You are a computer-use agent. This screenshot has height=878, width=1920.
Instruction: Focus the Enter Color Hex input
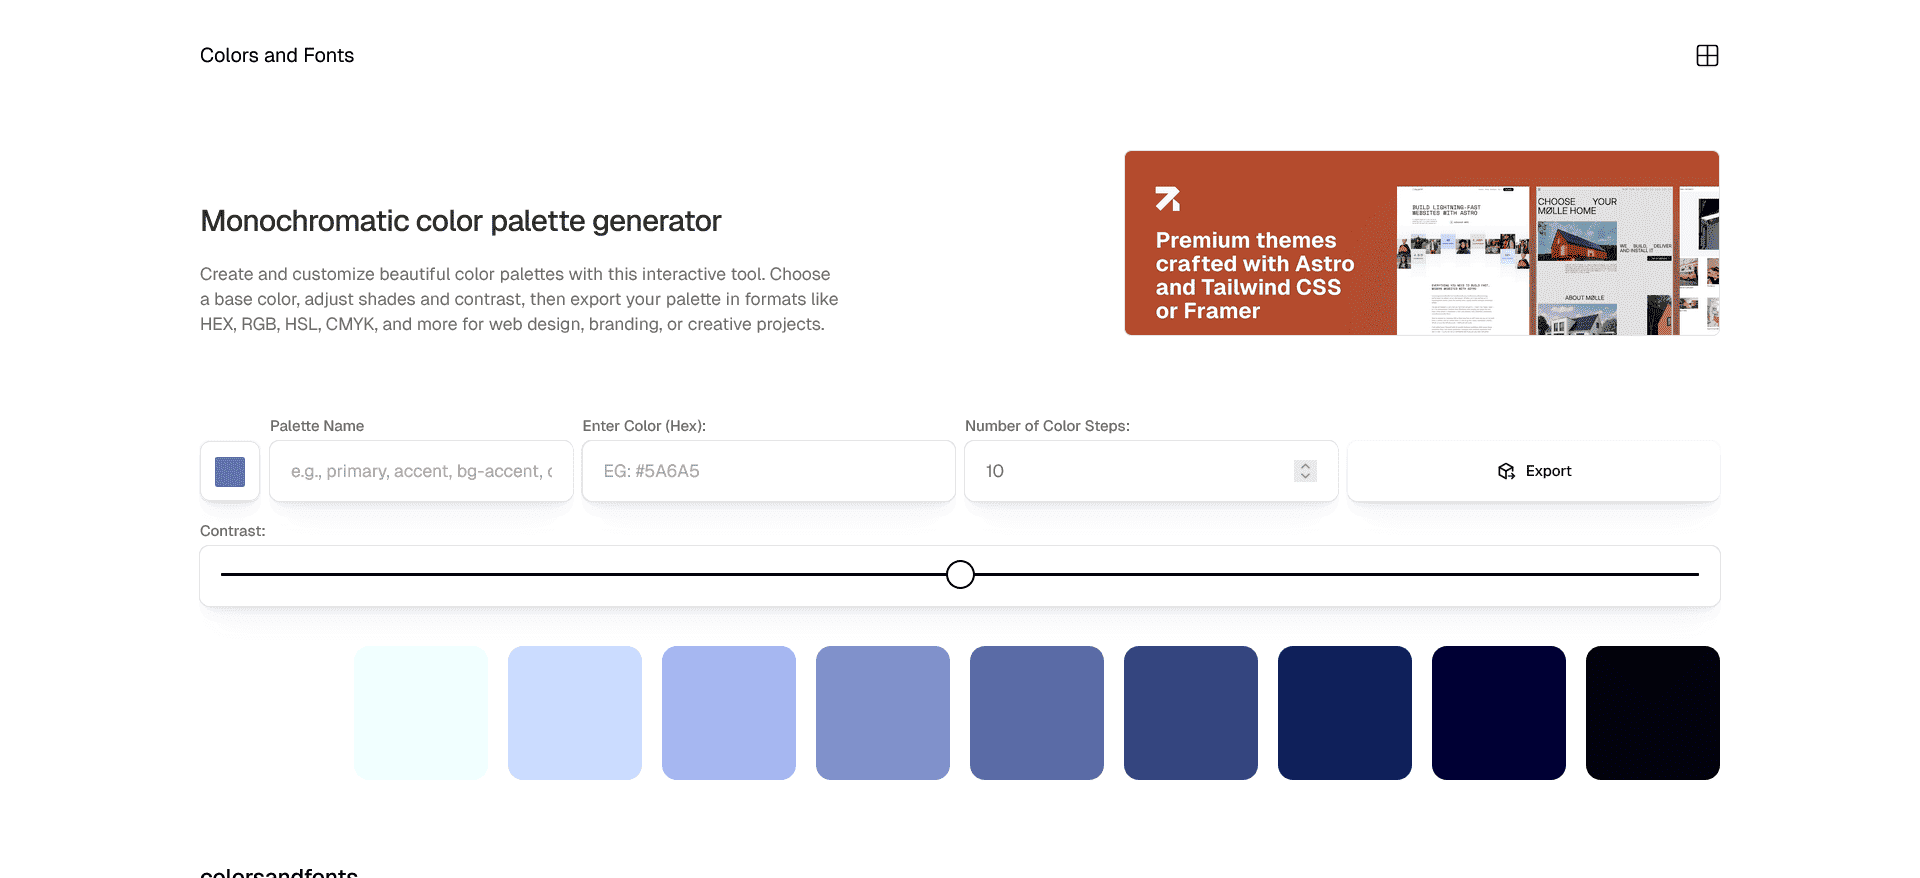(x=768, y=471)
